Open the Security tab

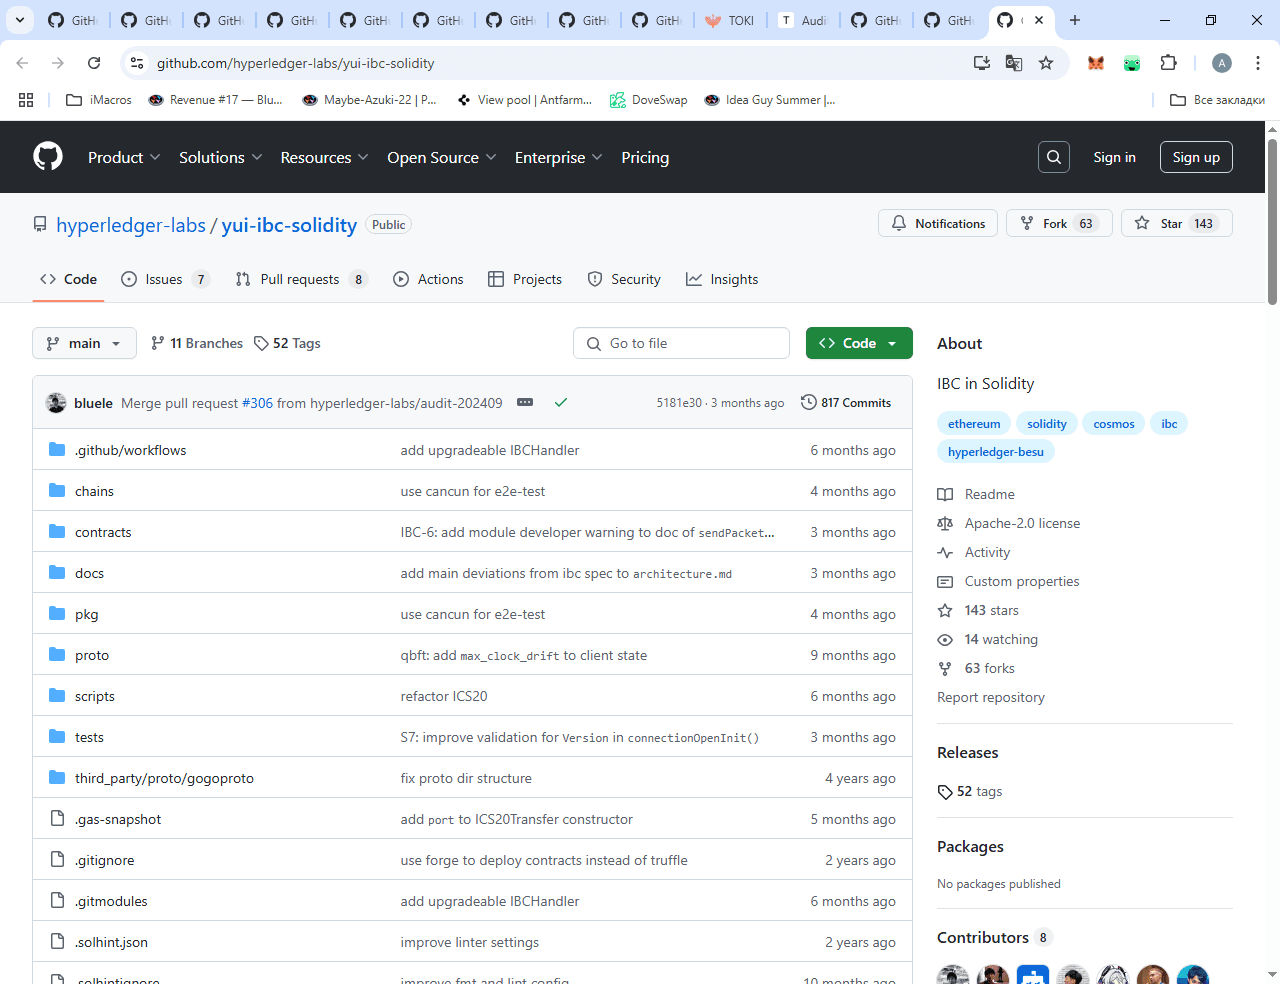(624, 279)
